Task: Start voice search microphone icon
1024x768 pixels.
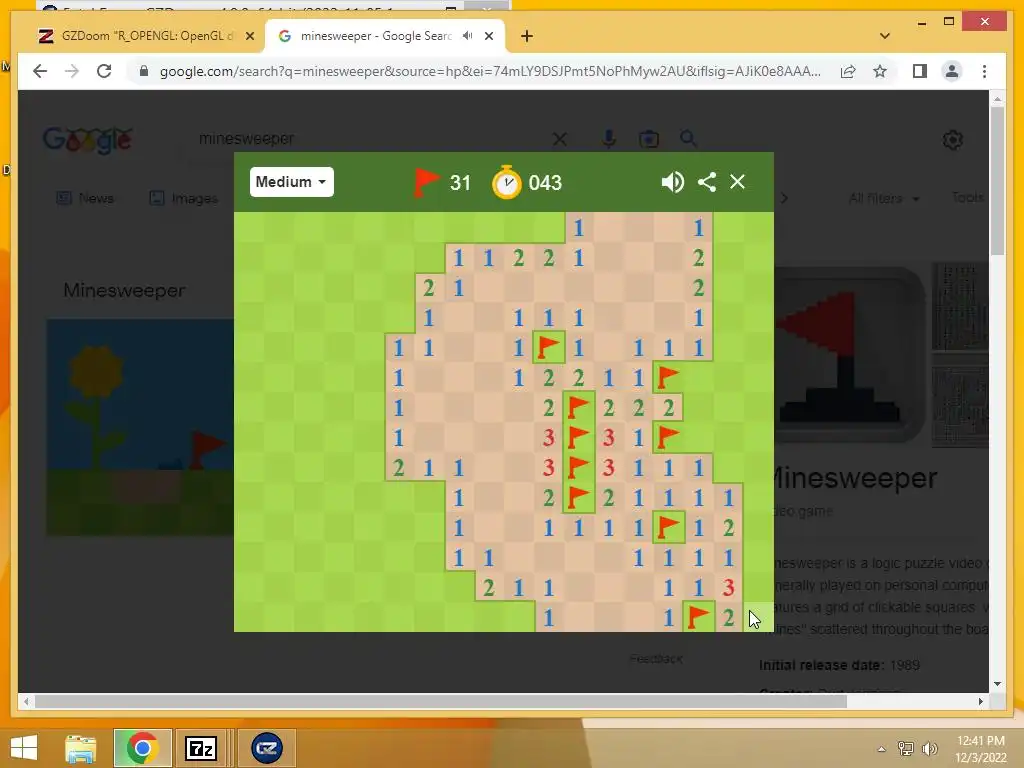Action: [x=609, y=139]
